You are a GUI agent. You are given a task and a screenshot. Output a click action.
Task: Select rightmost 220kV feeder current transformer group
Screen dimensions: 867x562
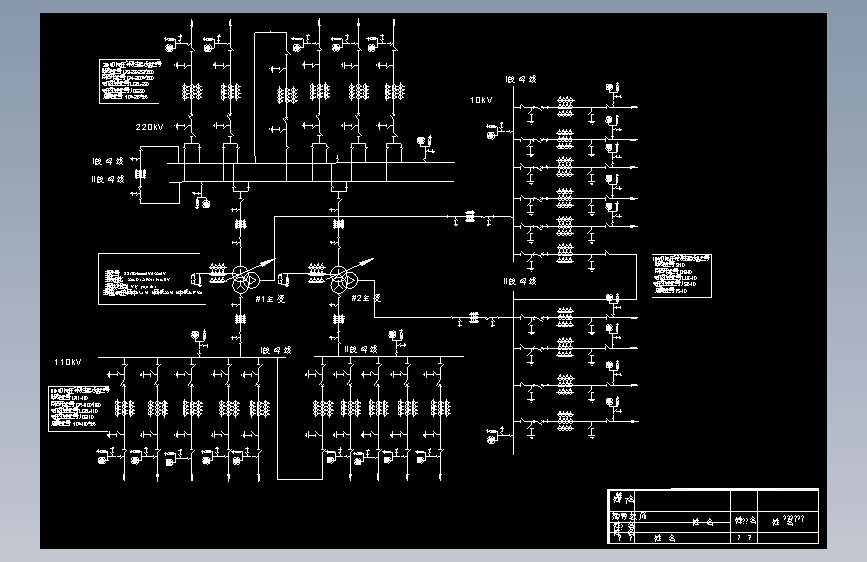tap(394, 92)
